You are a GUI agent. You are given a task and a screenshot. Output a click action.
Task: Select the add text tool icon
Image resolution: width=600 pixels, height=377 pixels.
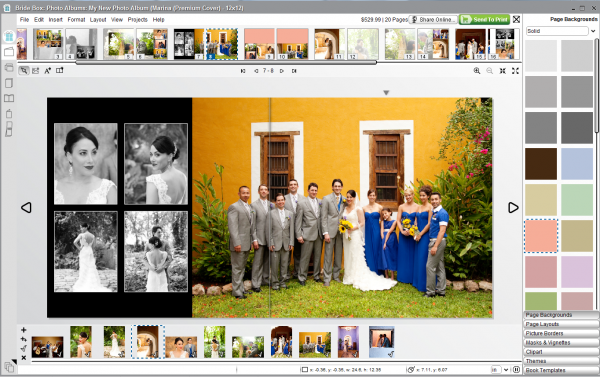pyautogui.click(x=47, y=70)
